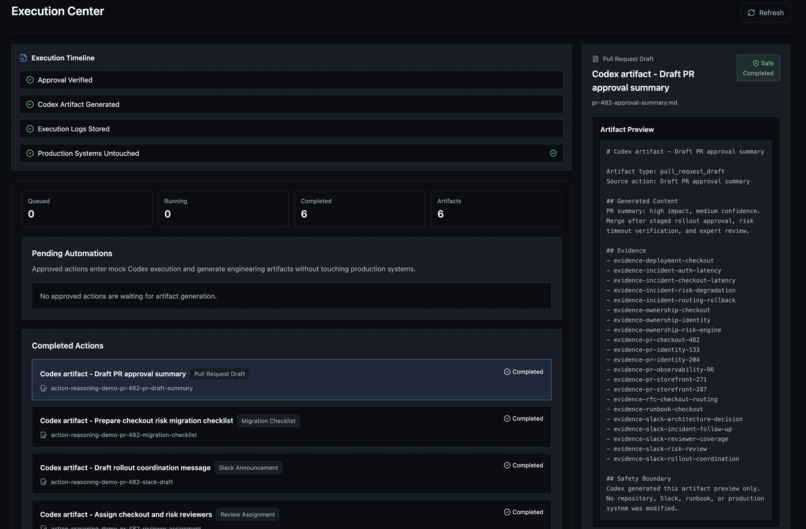Click the Pending Automations heading
806x529 pixels.
point(72,253)
